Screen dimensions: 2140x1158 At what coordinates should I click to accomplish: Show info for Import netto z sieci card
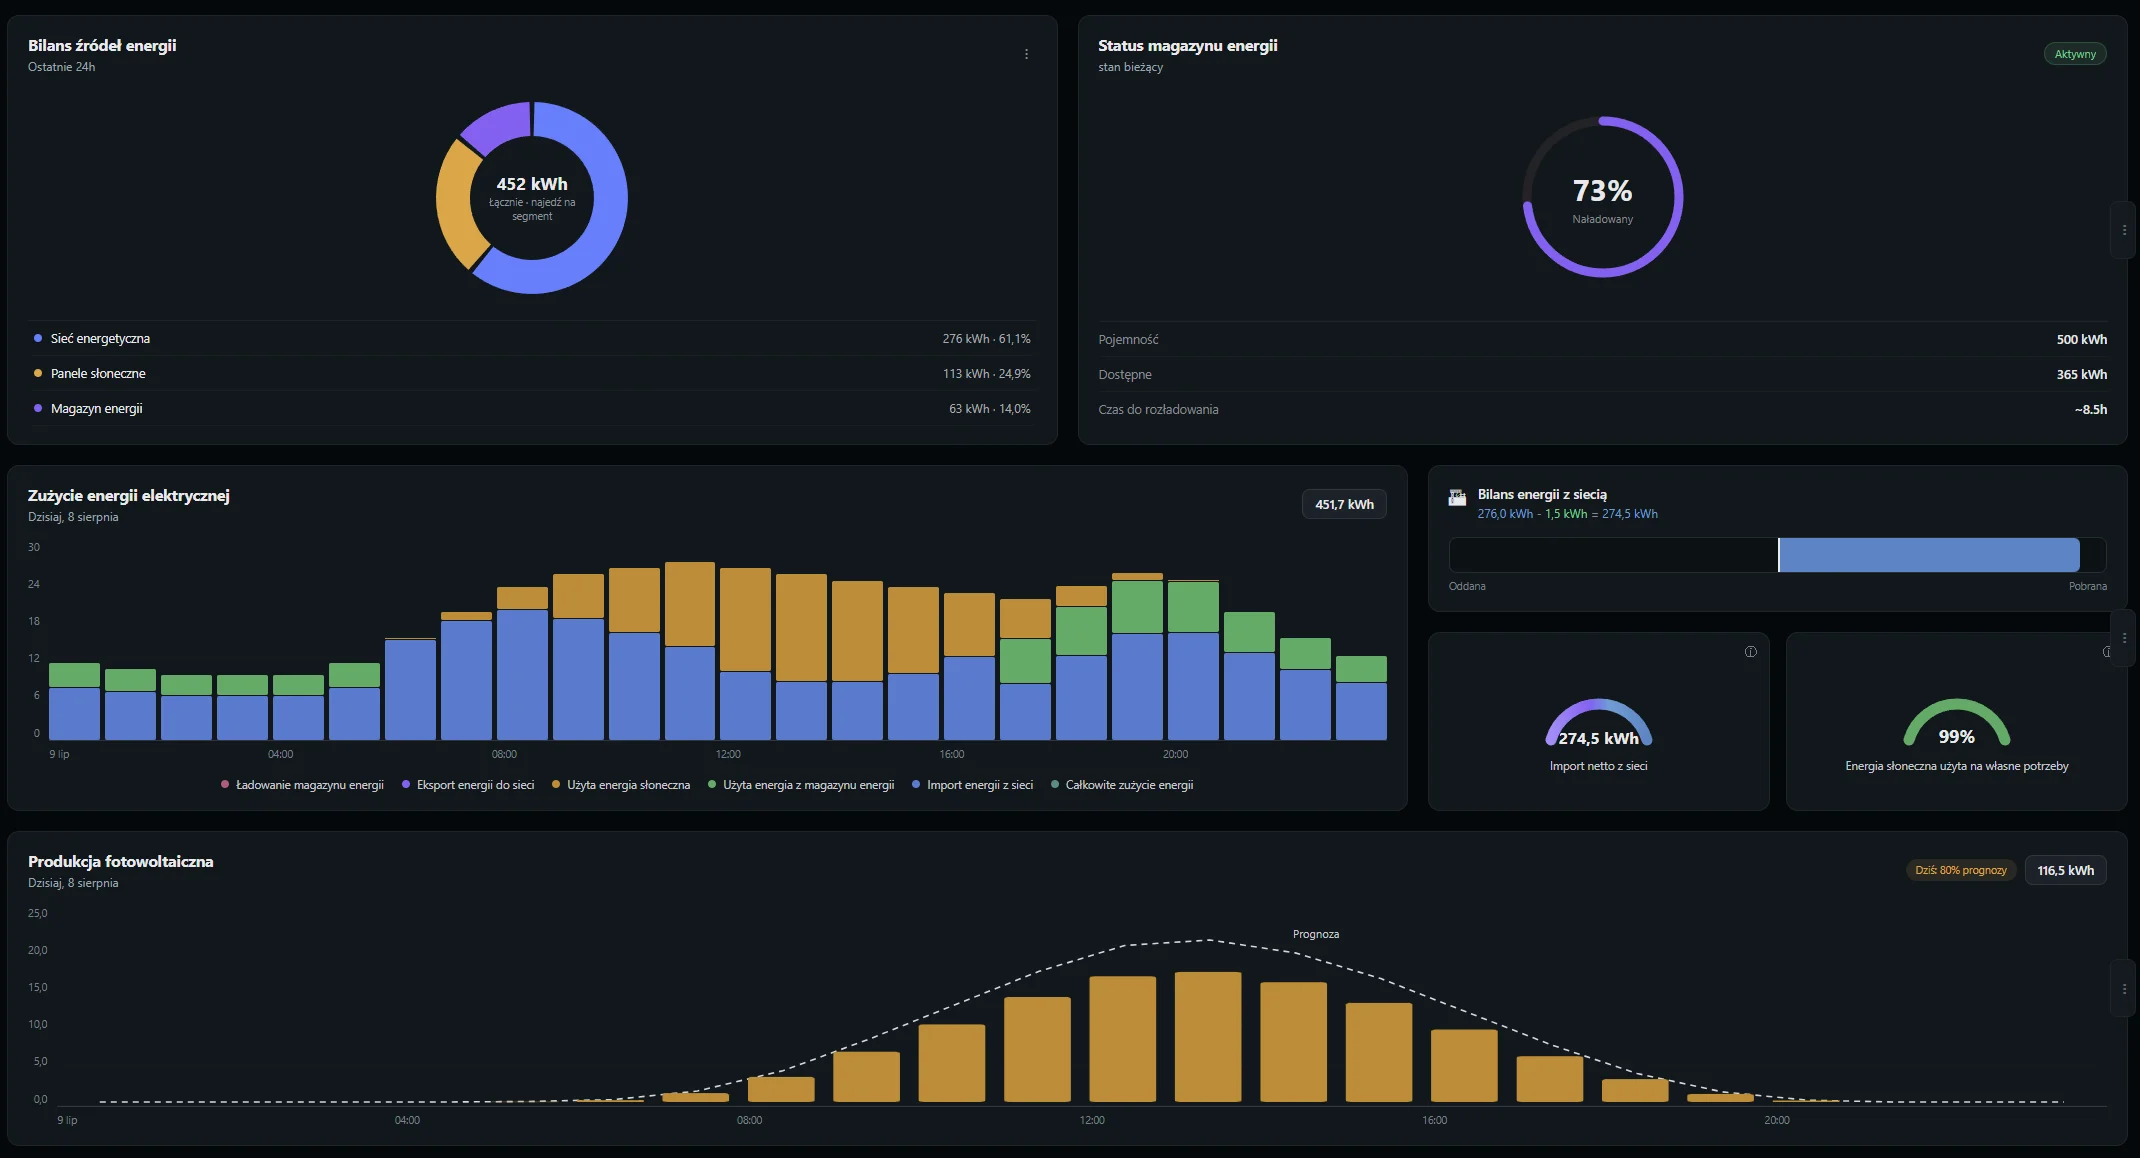click(1750, 652)
